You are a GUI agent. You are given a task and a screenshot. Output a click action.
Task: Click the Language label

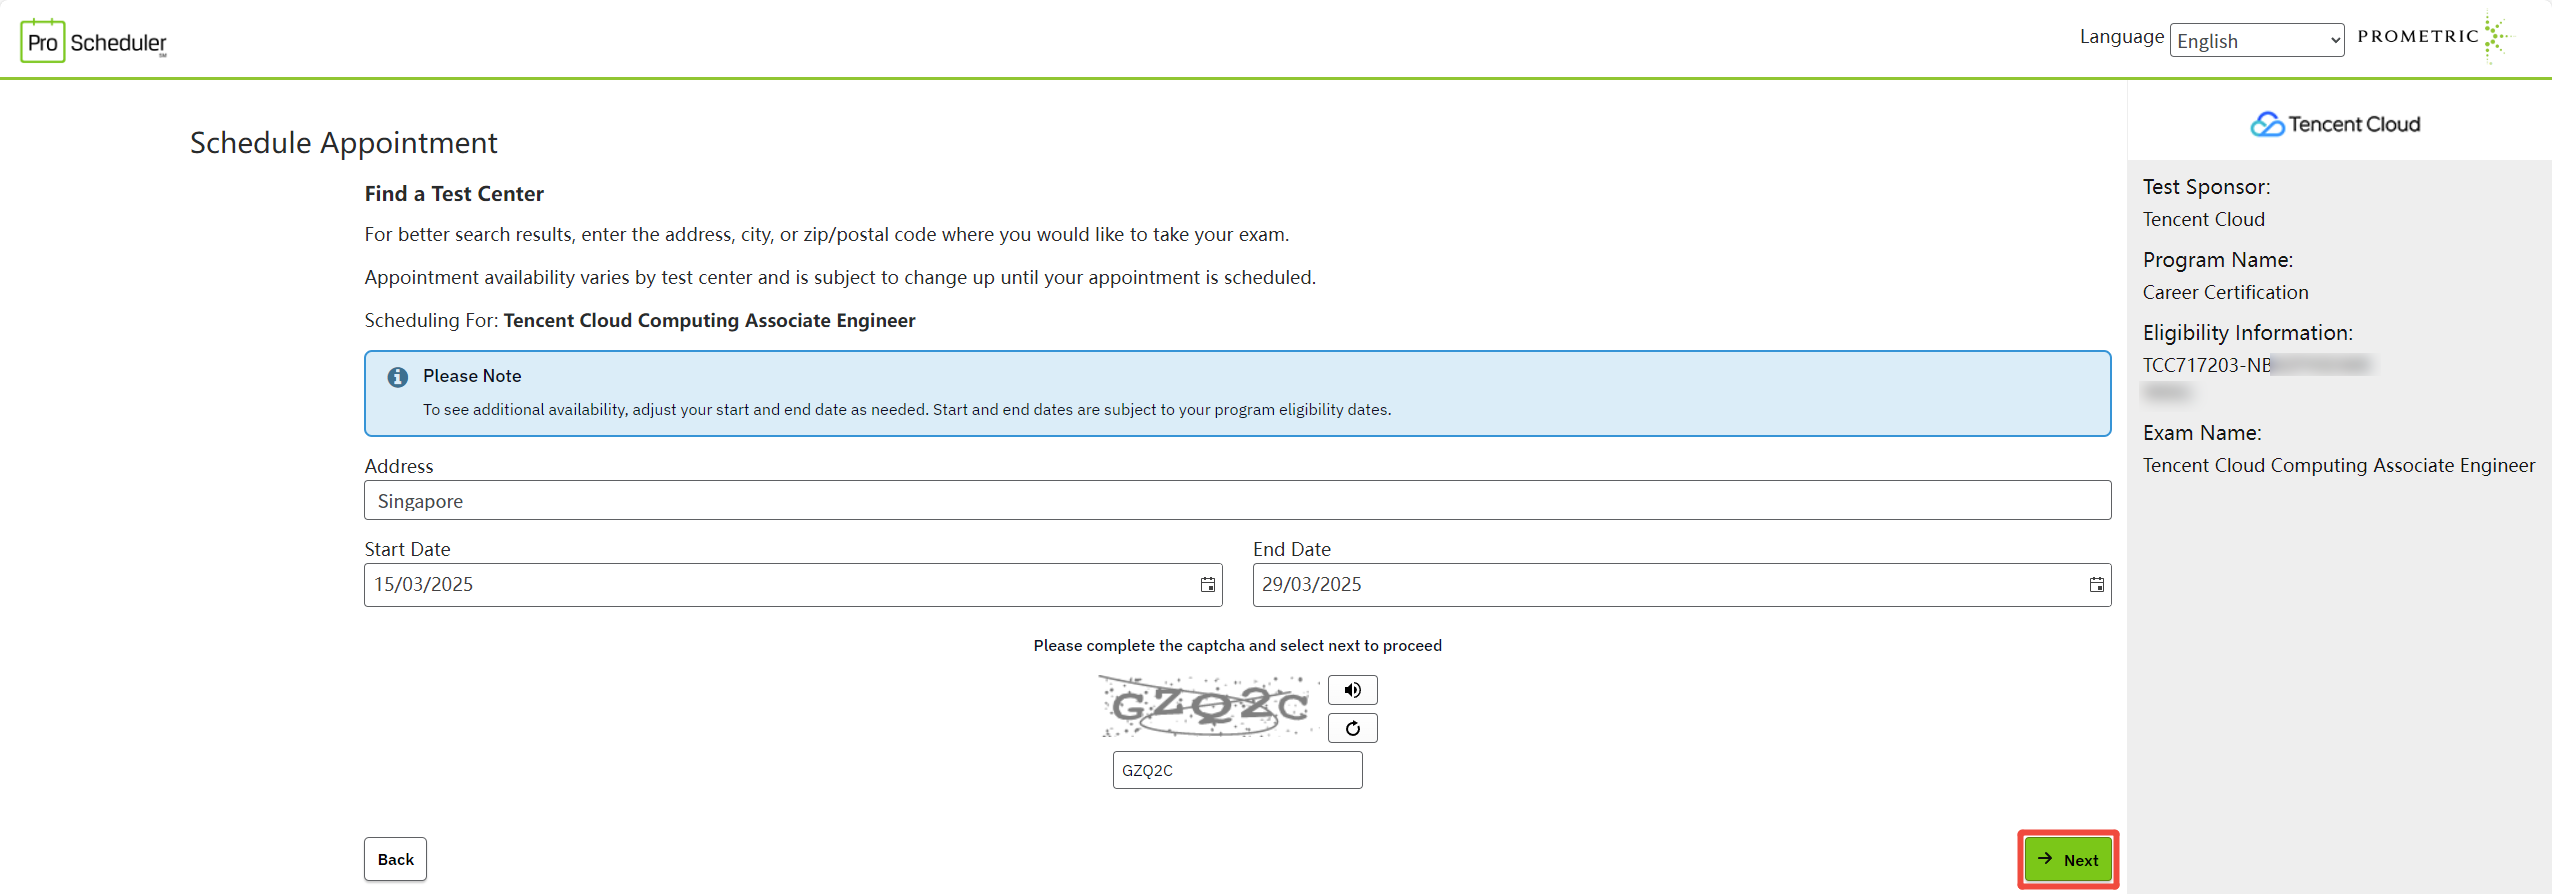point(2121,37)
